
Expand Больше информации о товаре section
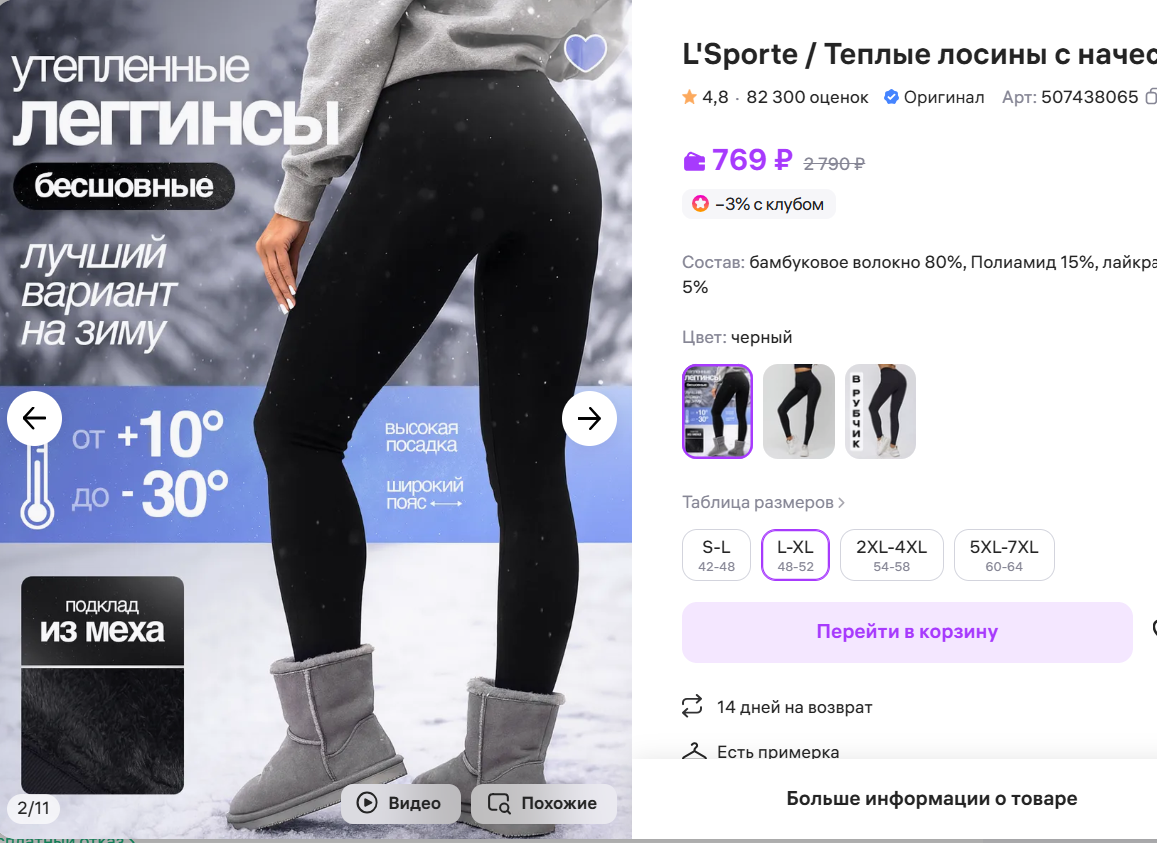point(931,799)
